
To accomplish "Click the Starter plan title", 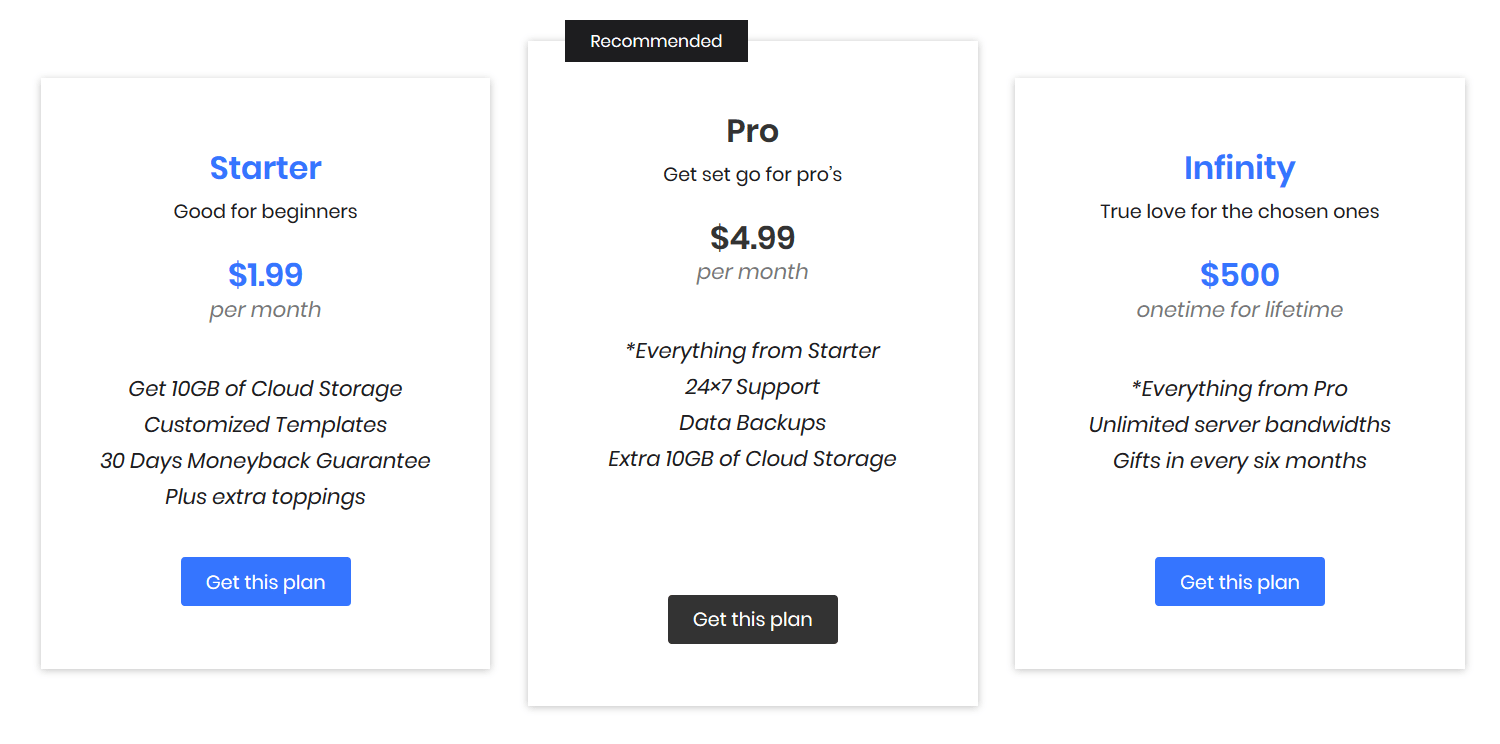I will [265, 167].
